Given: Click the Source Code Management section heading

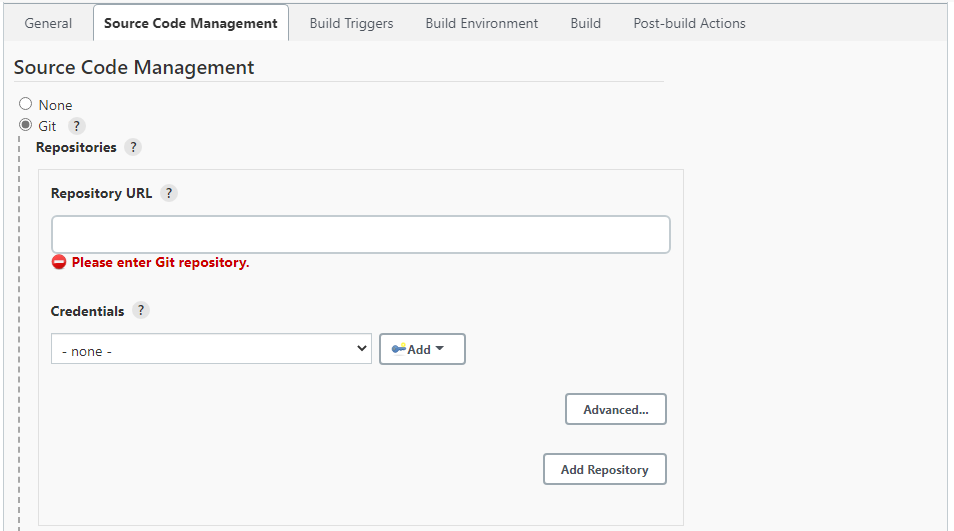Looking at the screenshot, I should 134,67.
